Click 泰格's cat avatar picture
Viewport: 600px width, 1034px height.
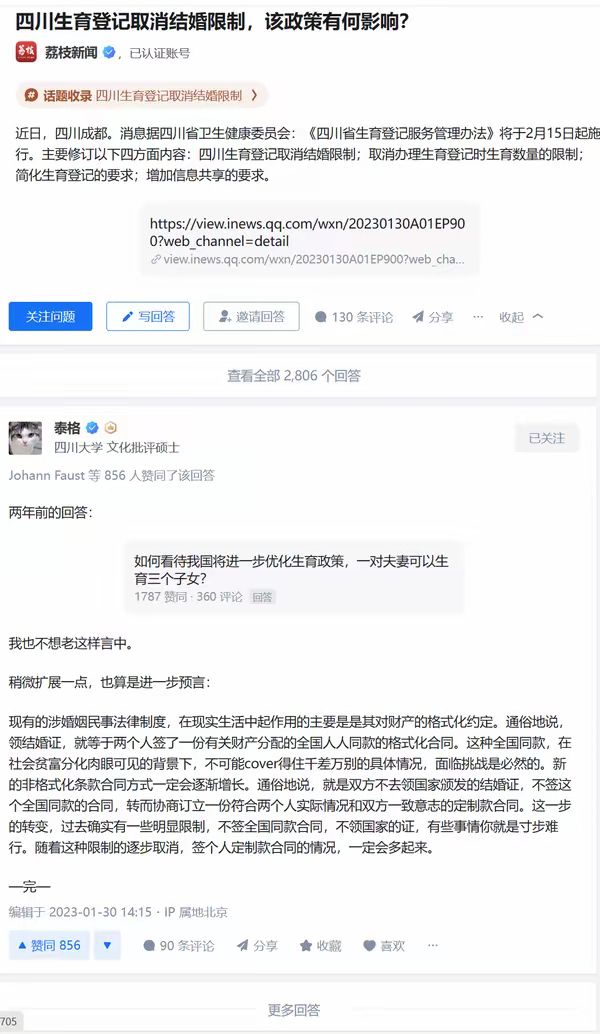point(25,438)
